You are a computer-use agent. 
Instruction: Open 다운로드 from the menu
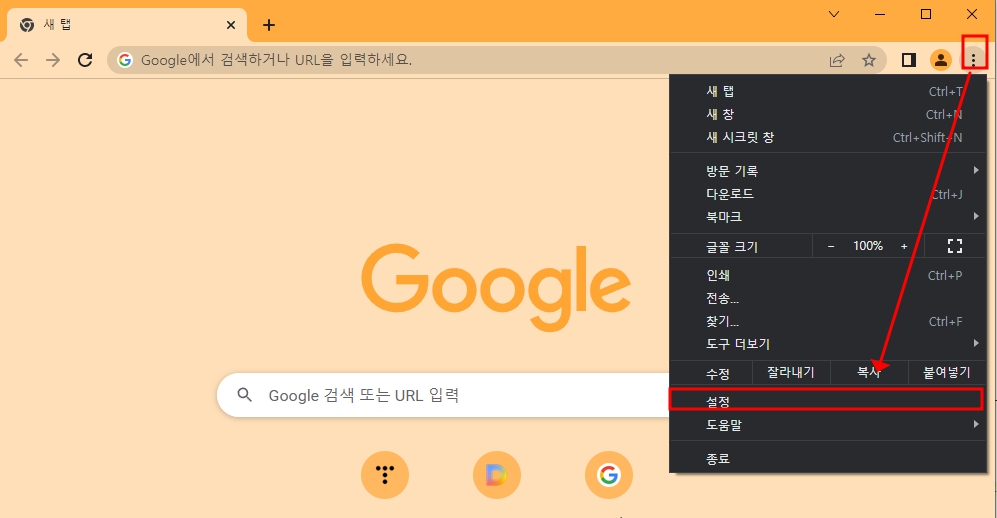(828, 194)
